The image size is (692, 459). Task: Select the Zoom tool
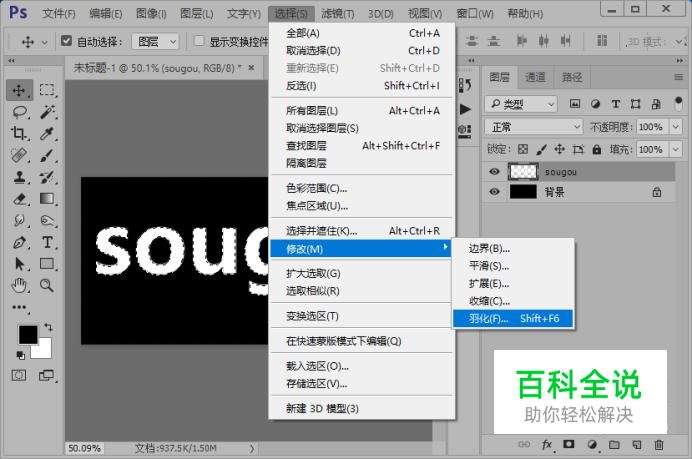(47, 286)
